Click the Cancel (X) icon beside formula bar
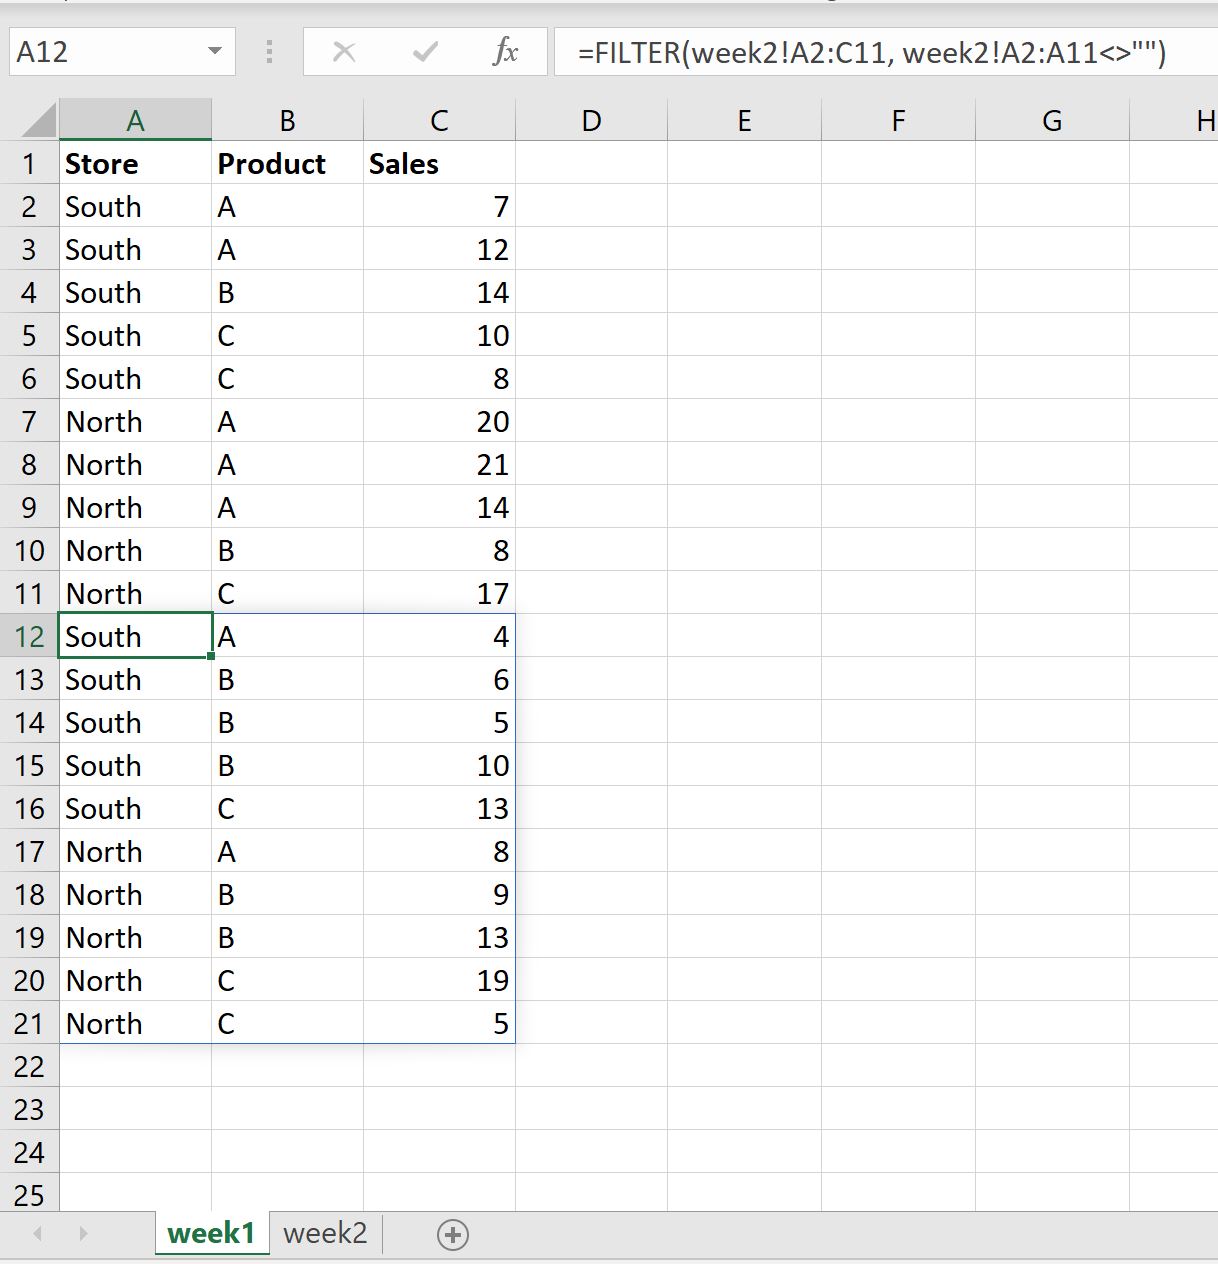 [344, 52]
